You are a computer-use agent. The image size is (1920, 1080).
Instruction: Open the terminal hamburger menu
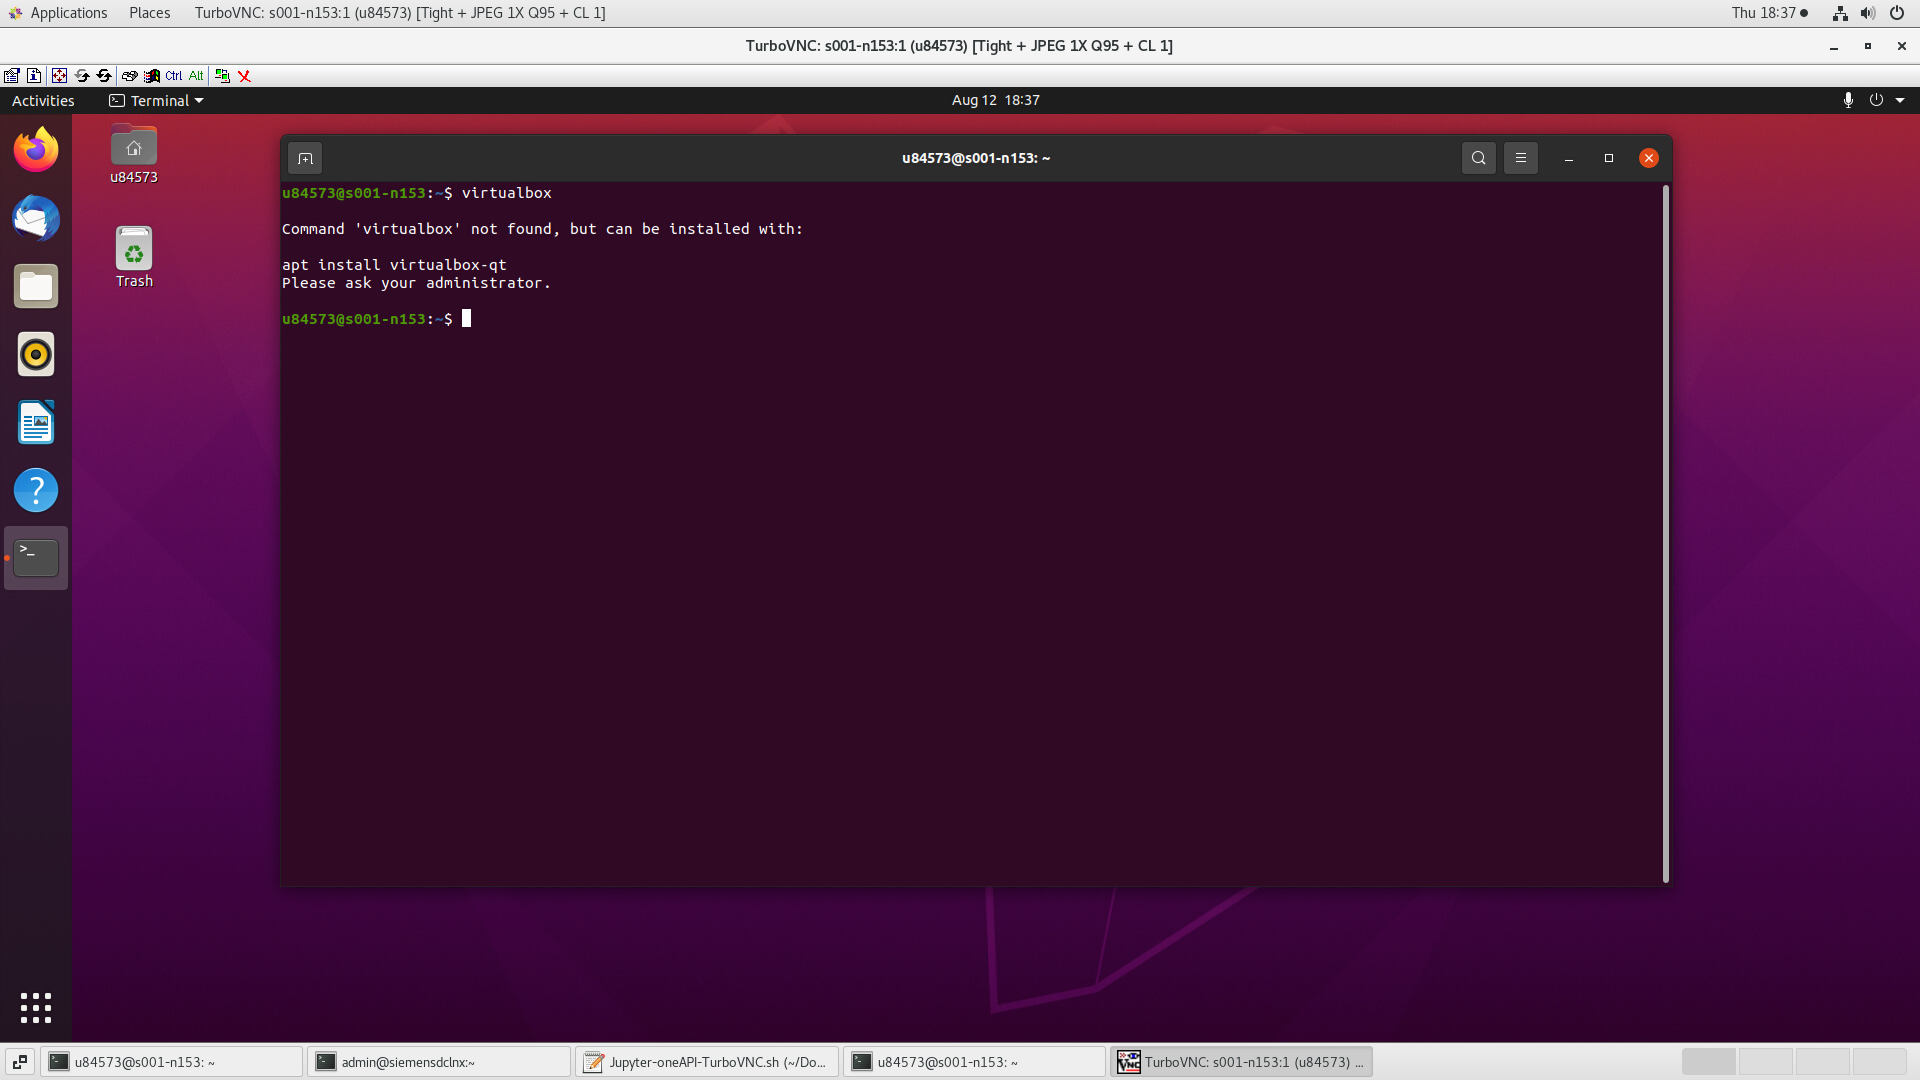coord(1520,158)
